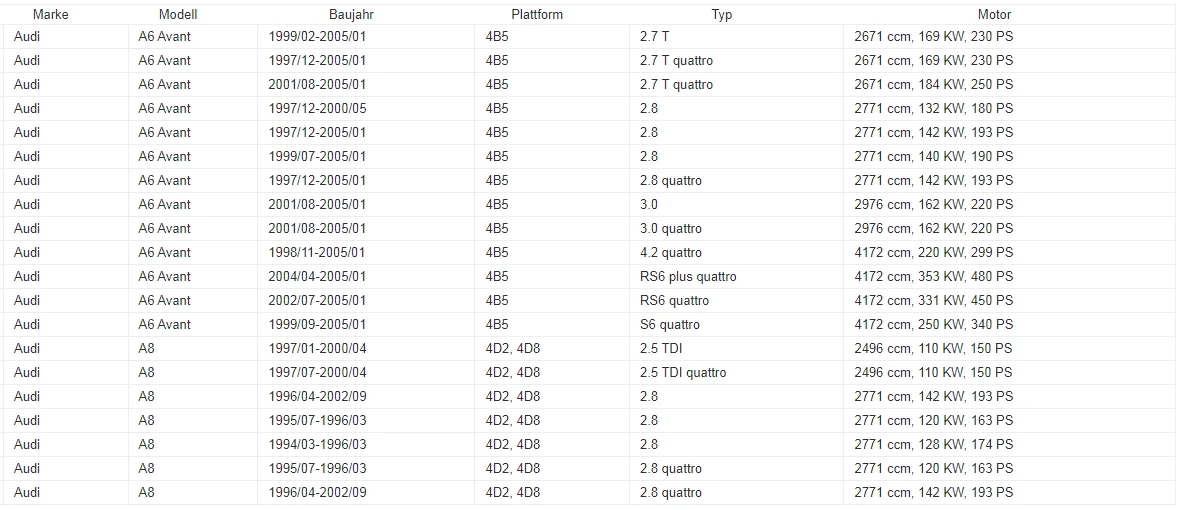Select the 2004/04-2005/01 Baujahr cell
Viewport: 1181px width, 510px height.
pyautogui.click(x=365, y=276)
